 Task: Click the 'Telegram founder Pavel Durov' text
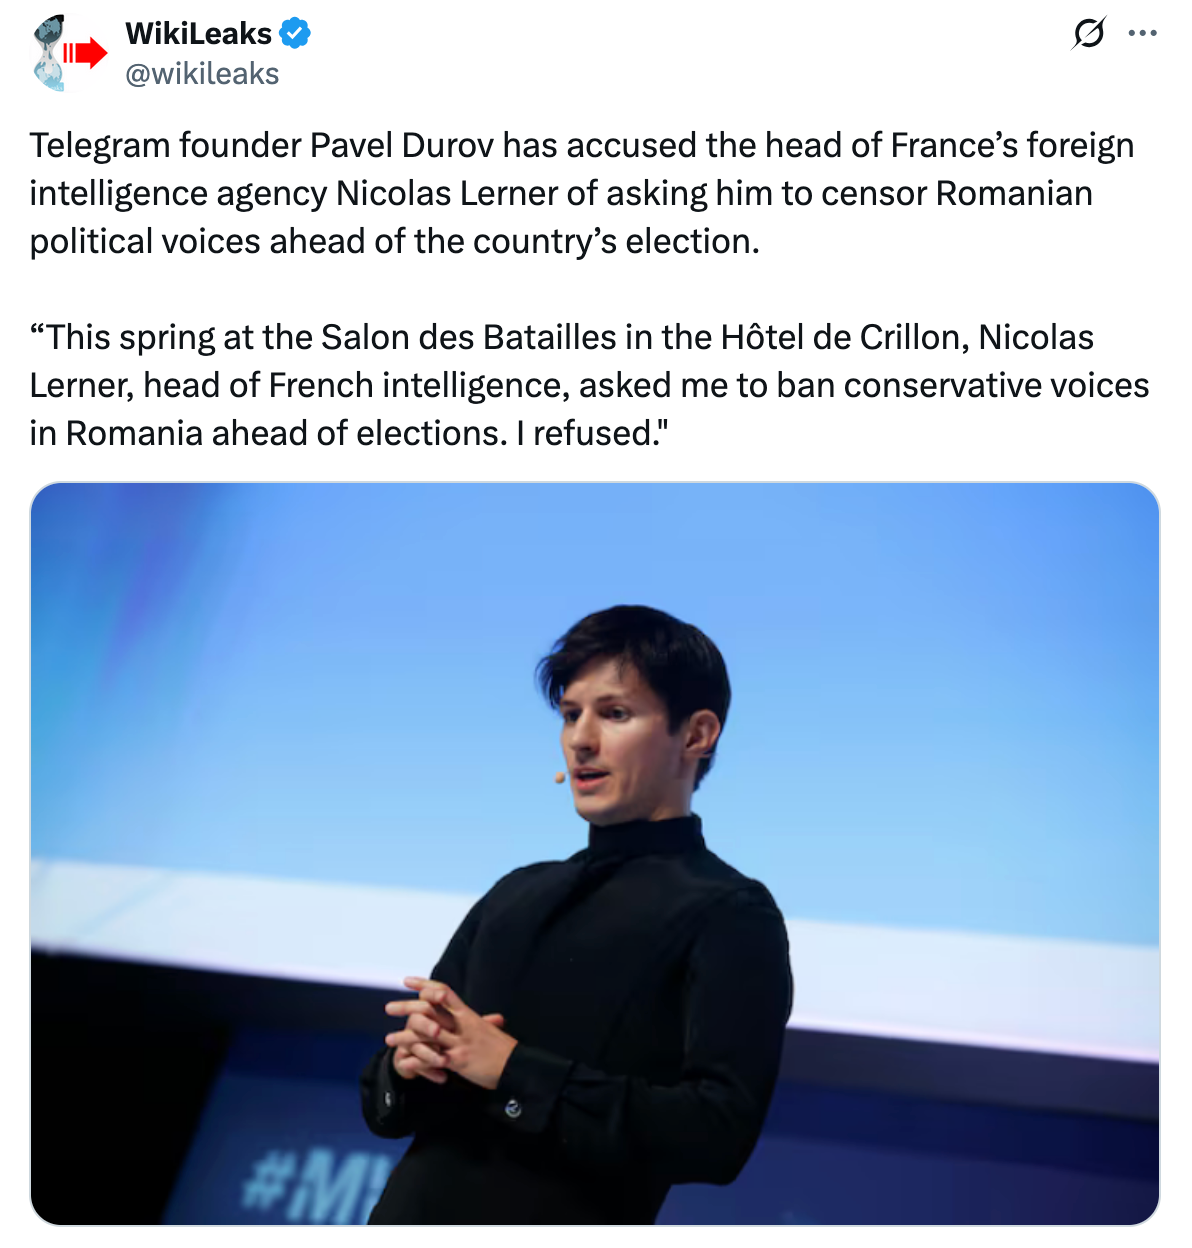(x=262, y=145)
